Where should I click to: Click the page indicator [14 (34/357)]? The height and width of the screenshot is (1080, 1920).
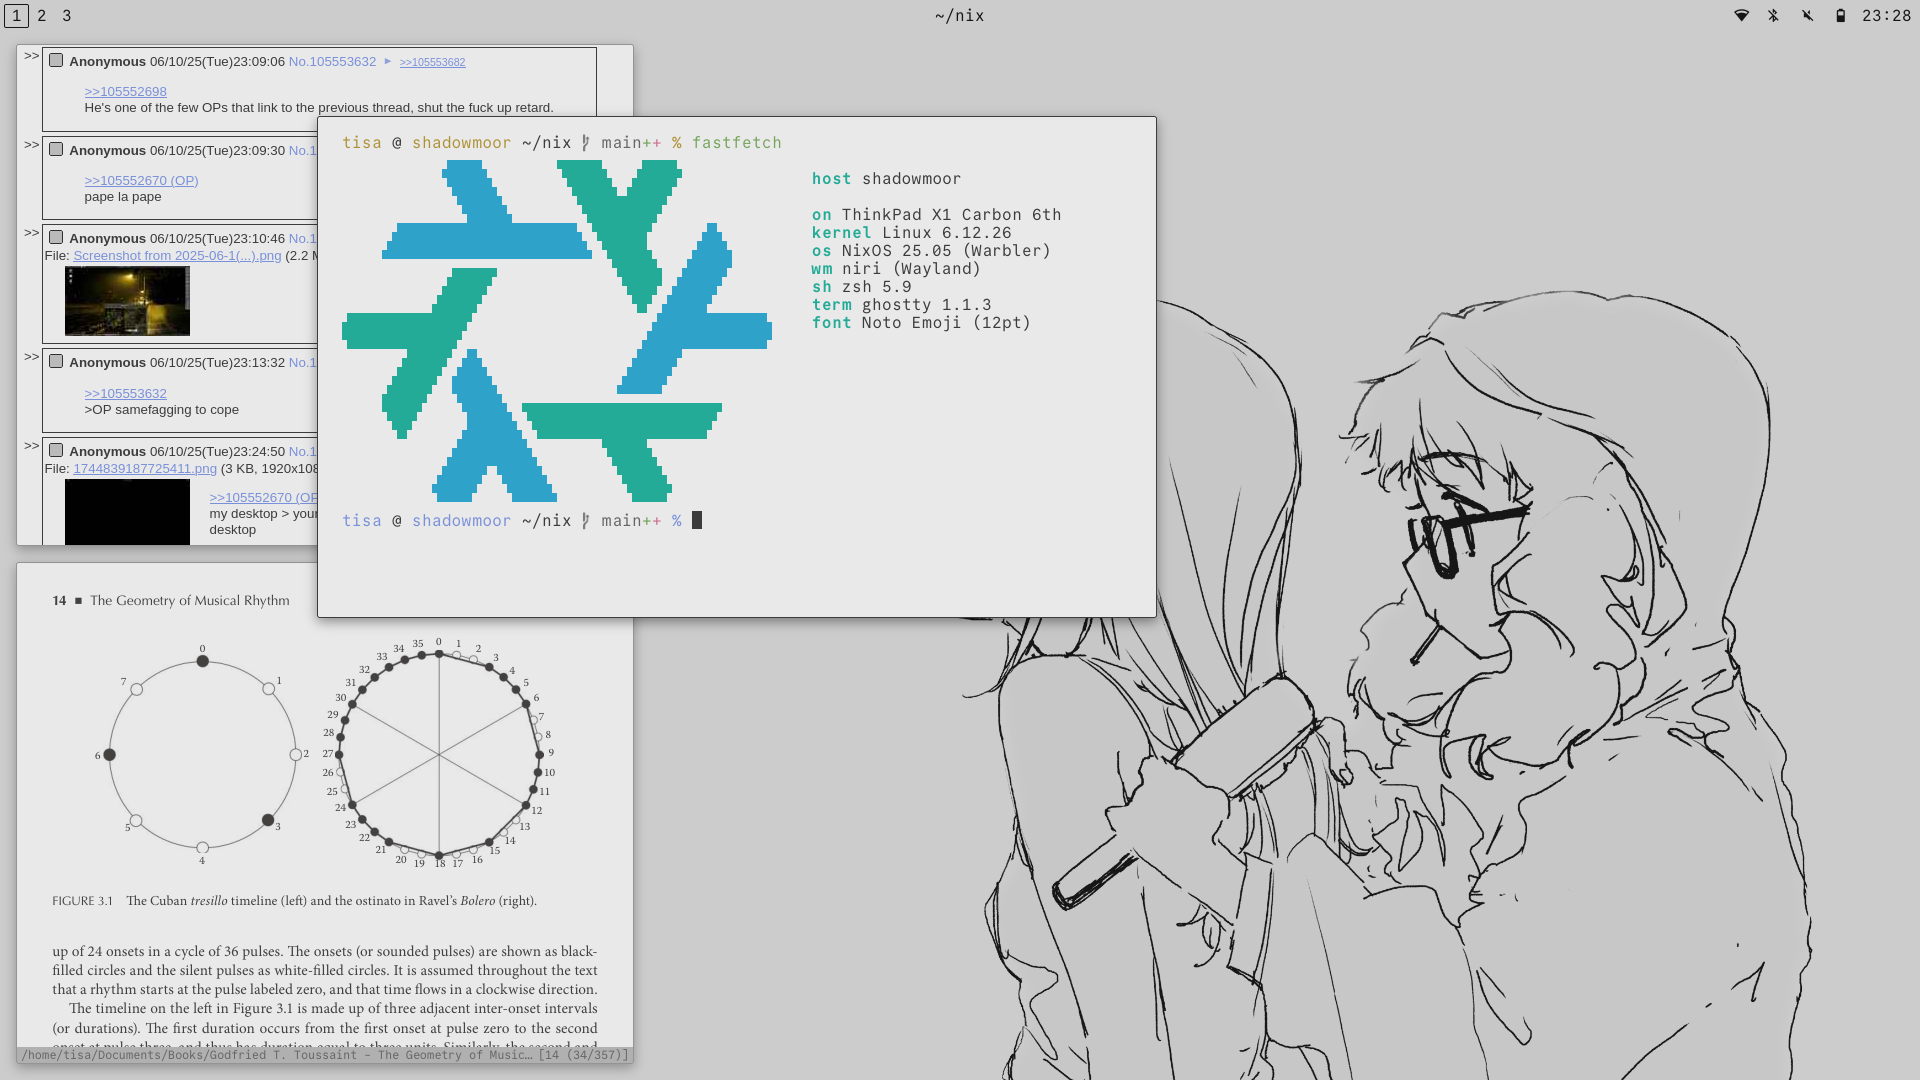pyautogui.click(x=583, y=1055)
